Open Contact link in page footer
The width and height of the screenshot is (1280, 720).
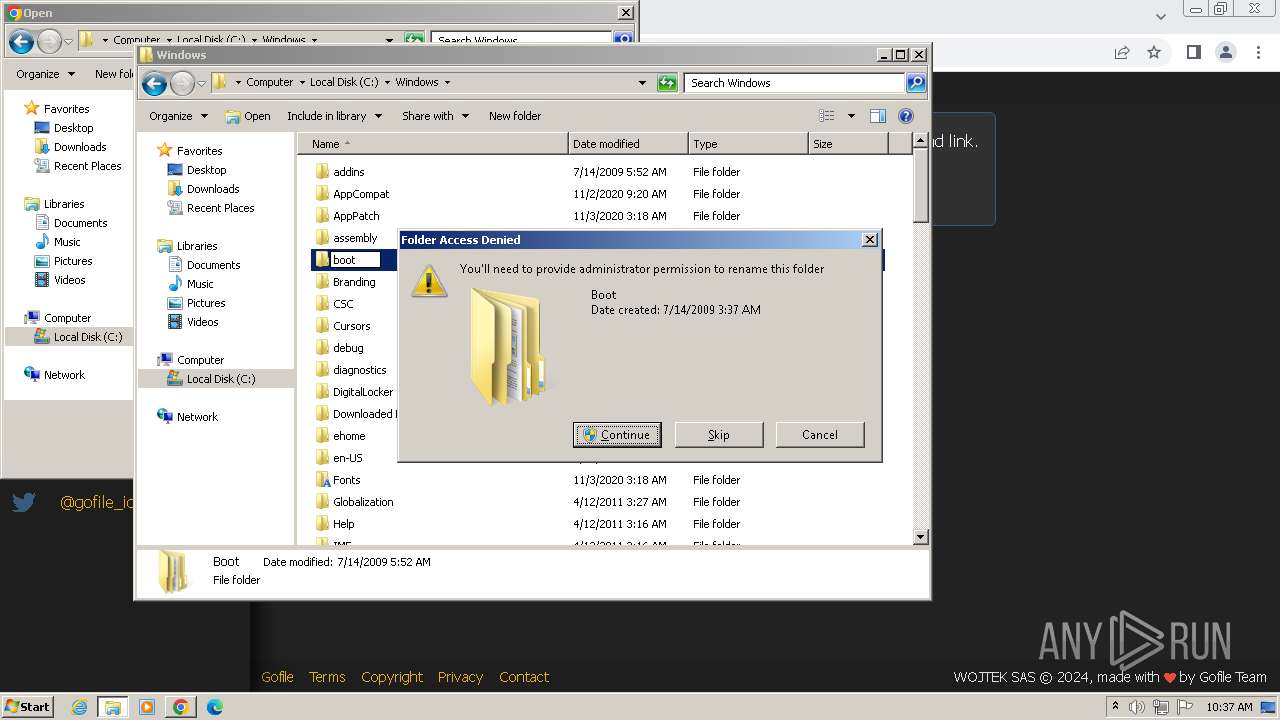coord(524,677)
